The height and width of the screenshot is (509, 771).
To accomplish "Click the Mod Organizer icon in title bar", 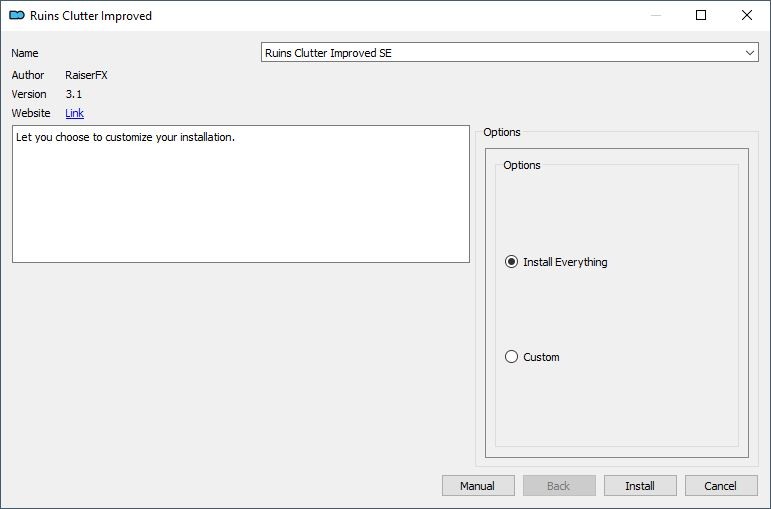I will point(17,15).
